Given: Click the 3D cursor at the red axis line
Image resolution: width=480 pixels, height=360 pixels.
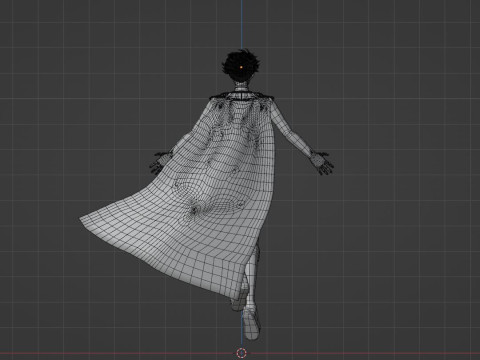Looking at the screenshot, I should [x=241, y=353].
